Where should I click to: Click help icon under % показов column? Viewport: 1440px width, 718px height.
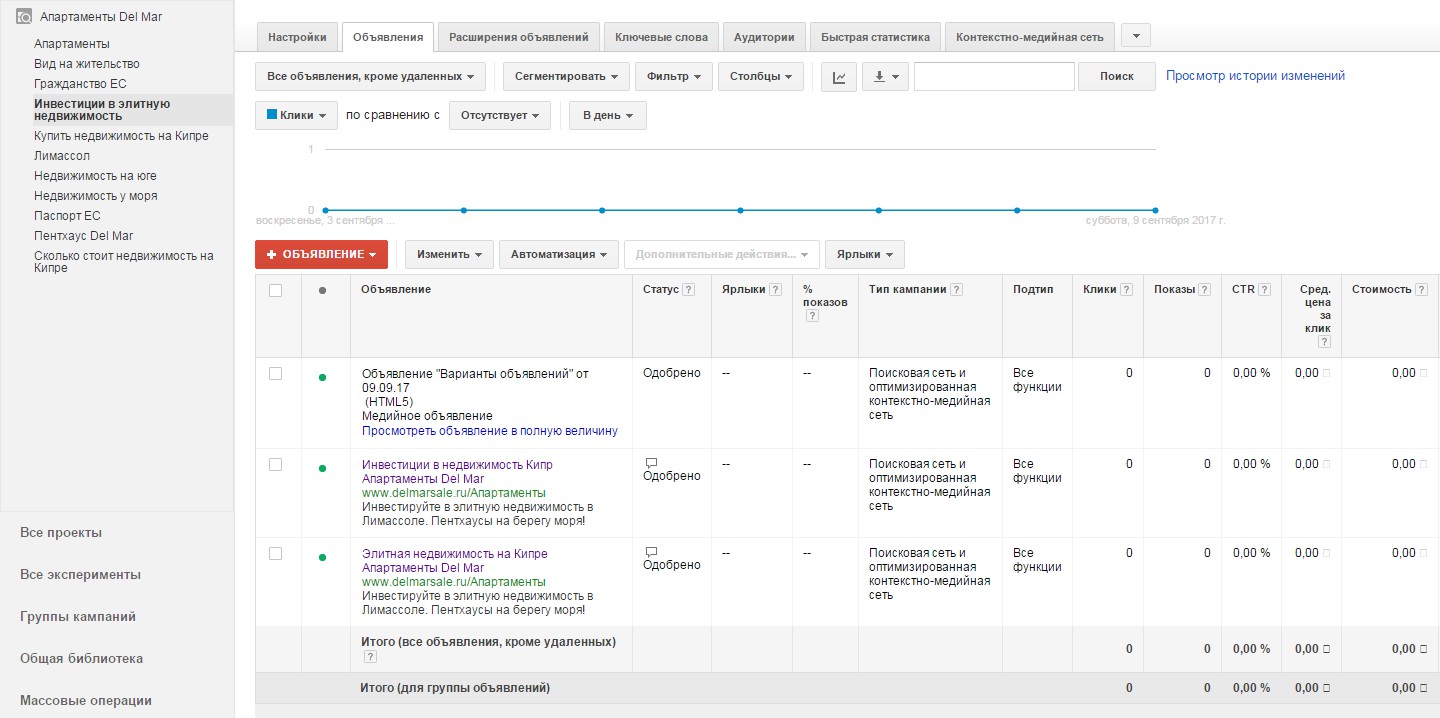pos(812,316)
